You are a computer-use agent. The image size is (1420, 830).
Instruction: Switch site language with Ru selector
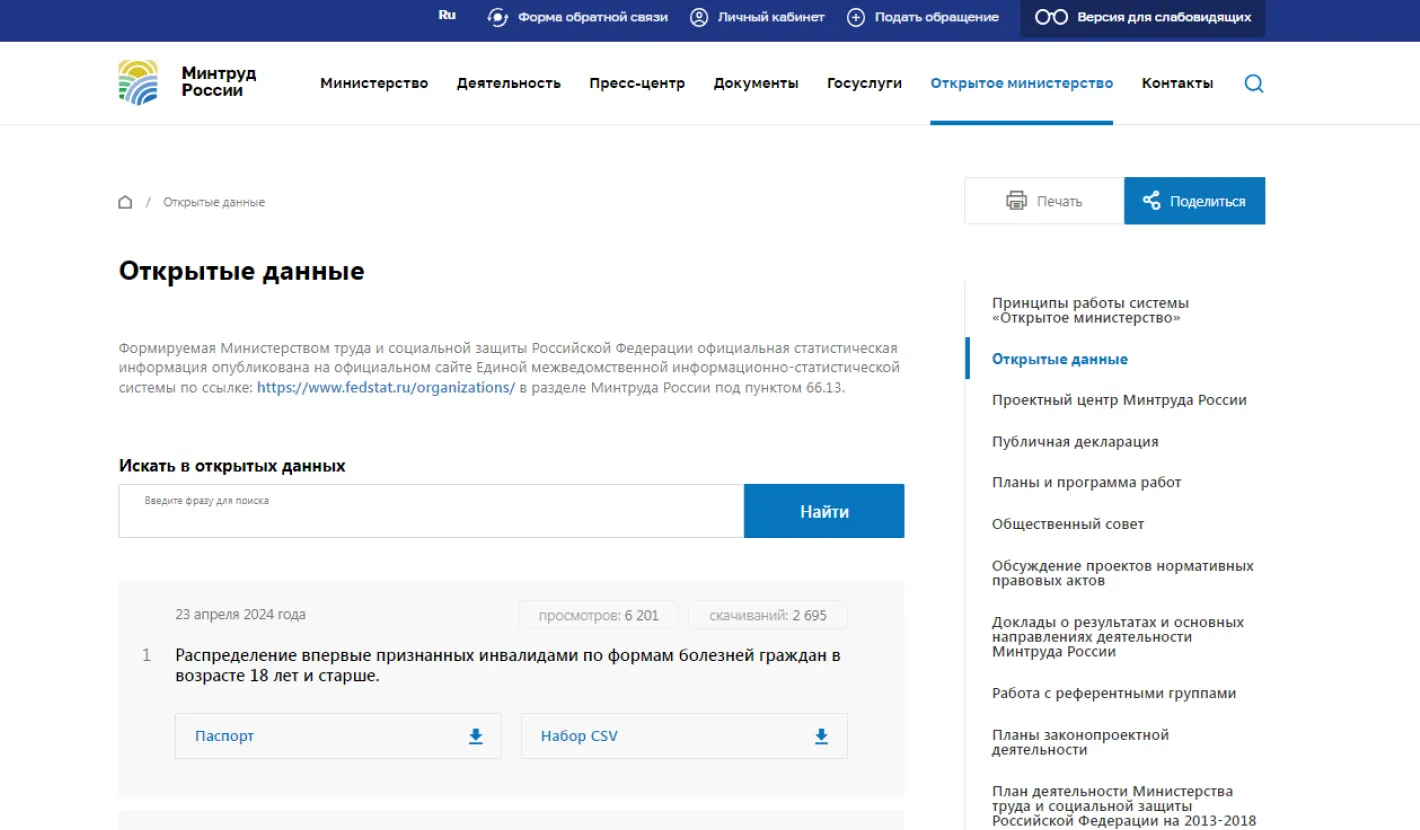coord(447,16)
